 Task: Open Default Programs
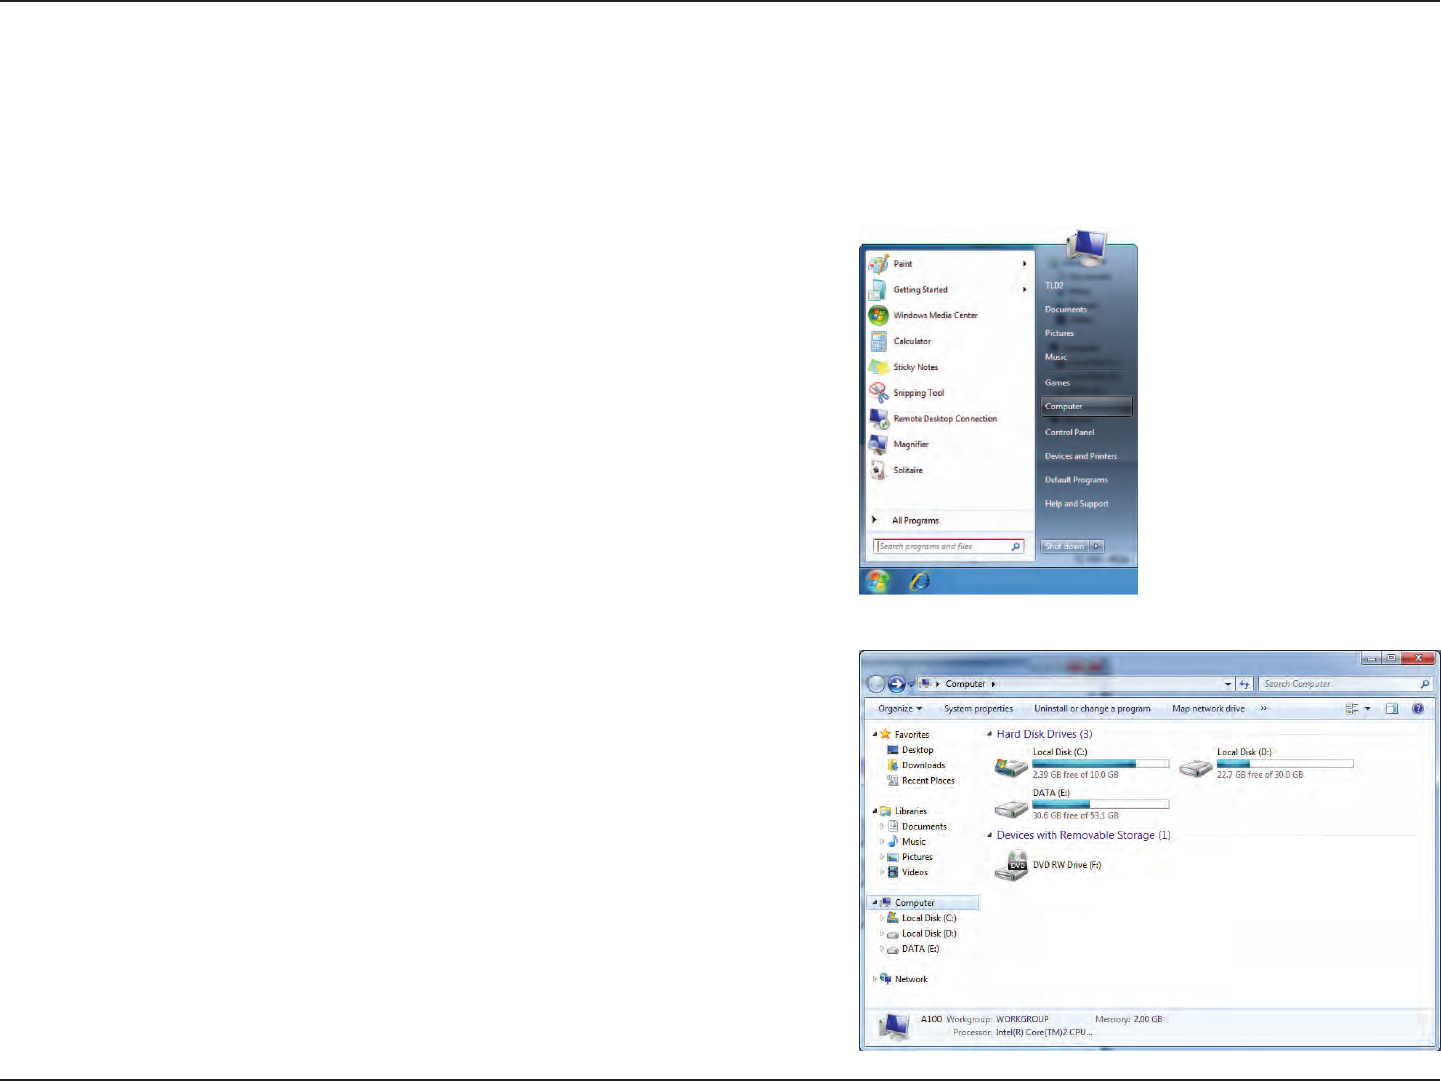(1076, 480)
